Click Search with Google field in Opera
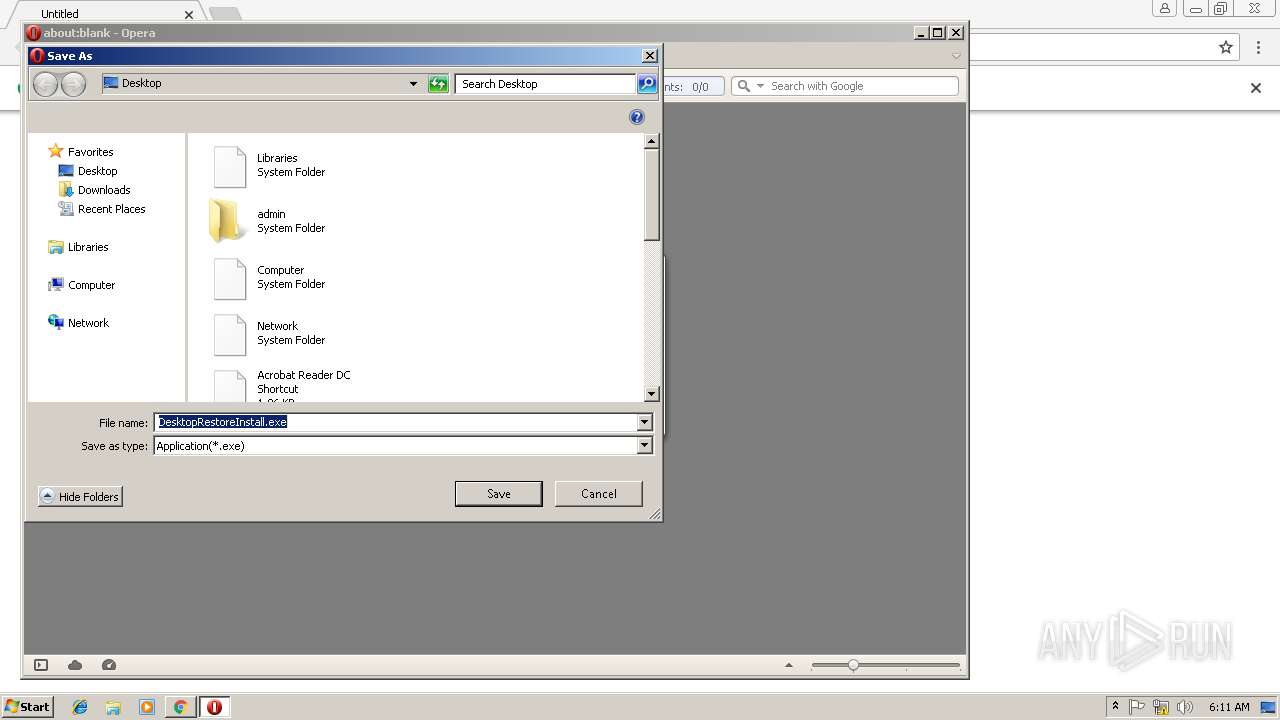 (x=860, y=86)
